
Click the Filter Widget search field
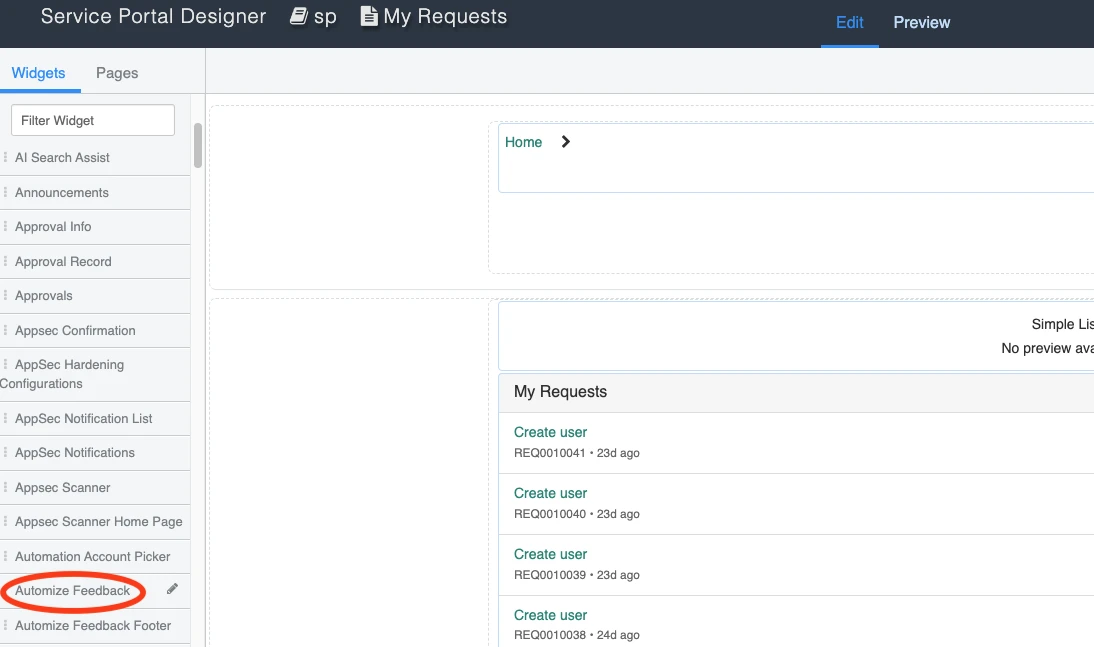click(93, 120)
